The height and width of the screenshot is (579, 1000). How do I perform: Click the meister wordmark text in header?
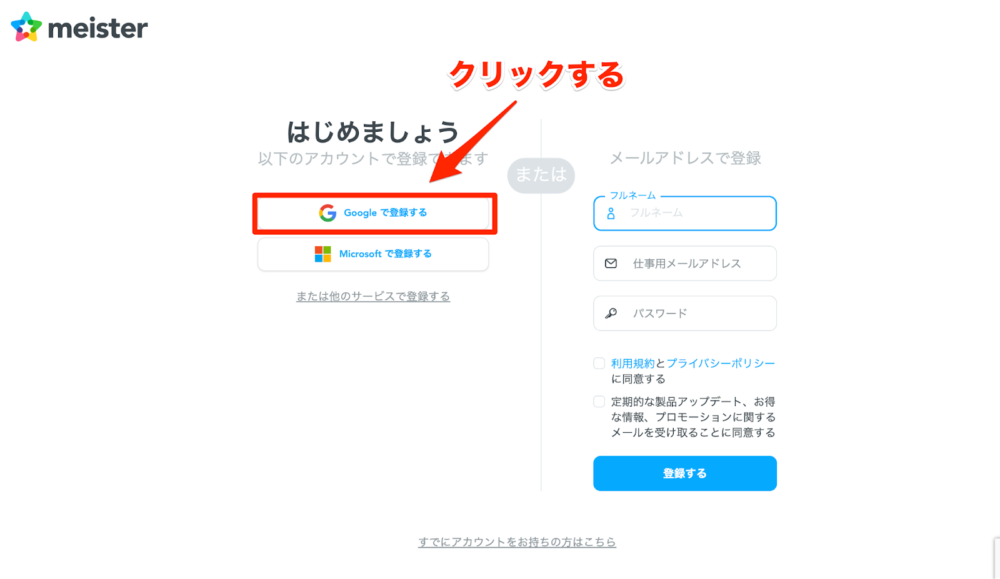[x=98, y=28]
